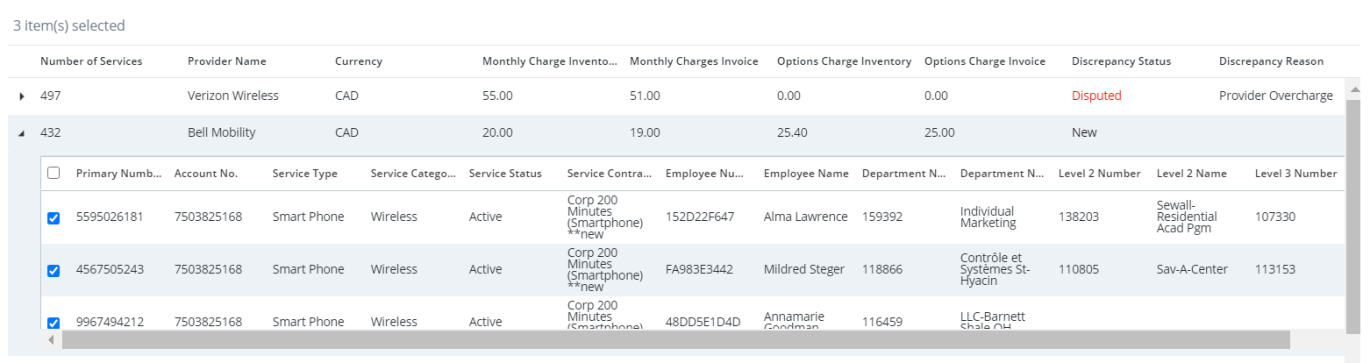Click the left arrow of horizontal scrollbar
This screenshot has width=1370, height=363.
[52, 340]
